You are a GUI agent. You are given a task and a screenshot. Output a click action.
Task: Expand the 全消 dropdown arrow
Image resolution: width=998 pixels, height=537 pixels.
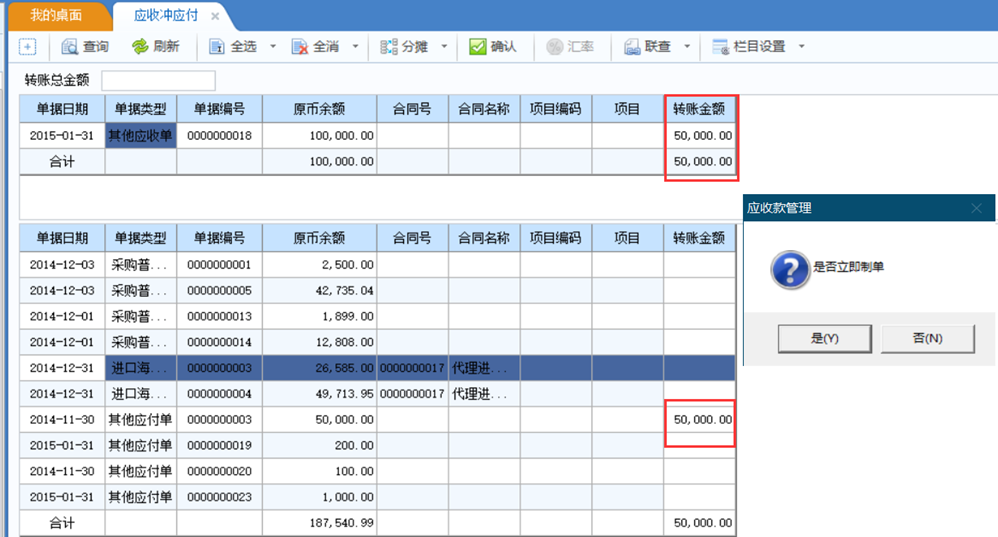point(355,46)
